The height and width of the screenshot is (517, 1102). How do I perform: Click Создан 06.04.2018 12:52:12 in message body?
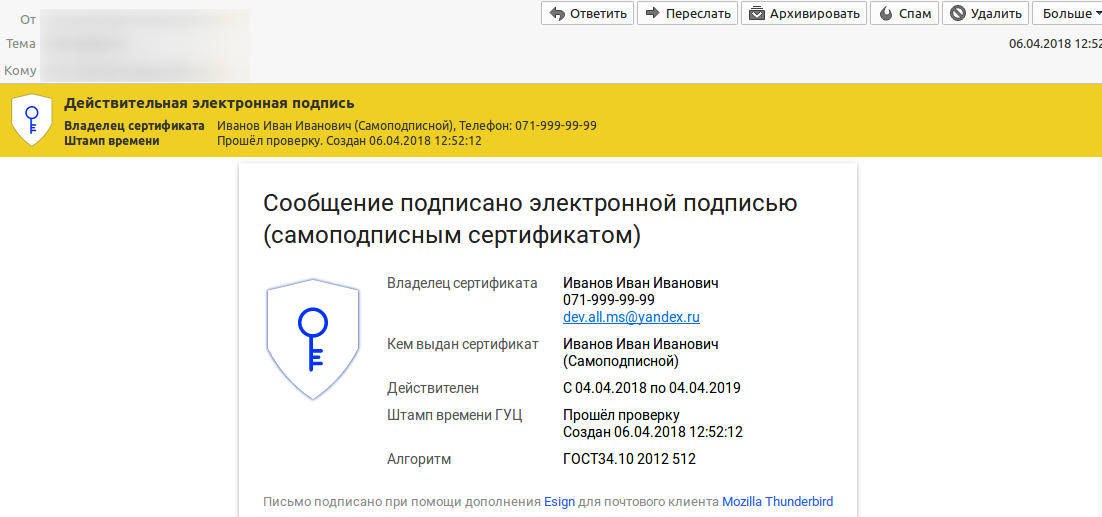pyautogui.click(x=653, y=432)
